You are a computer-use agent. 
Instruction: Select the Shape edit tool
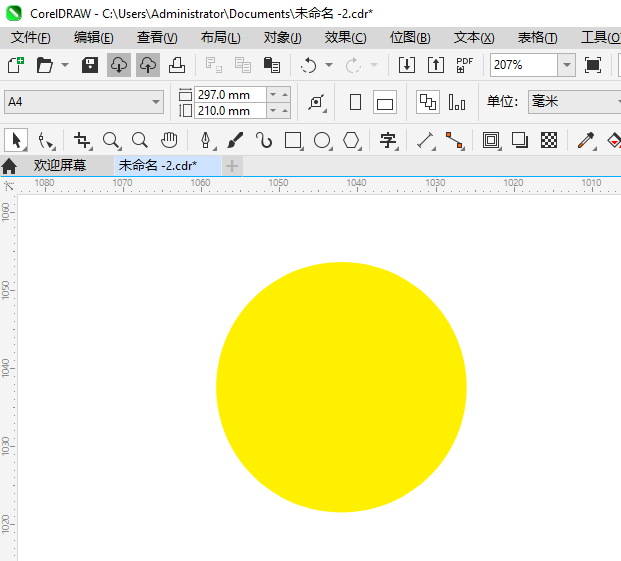point(46,141)
